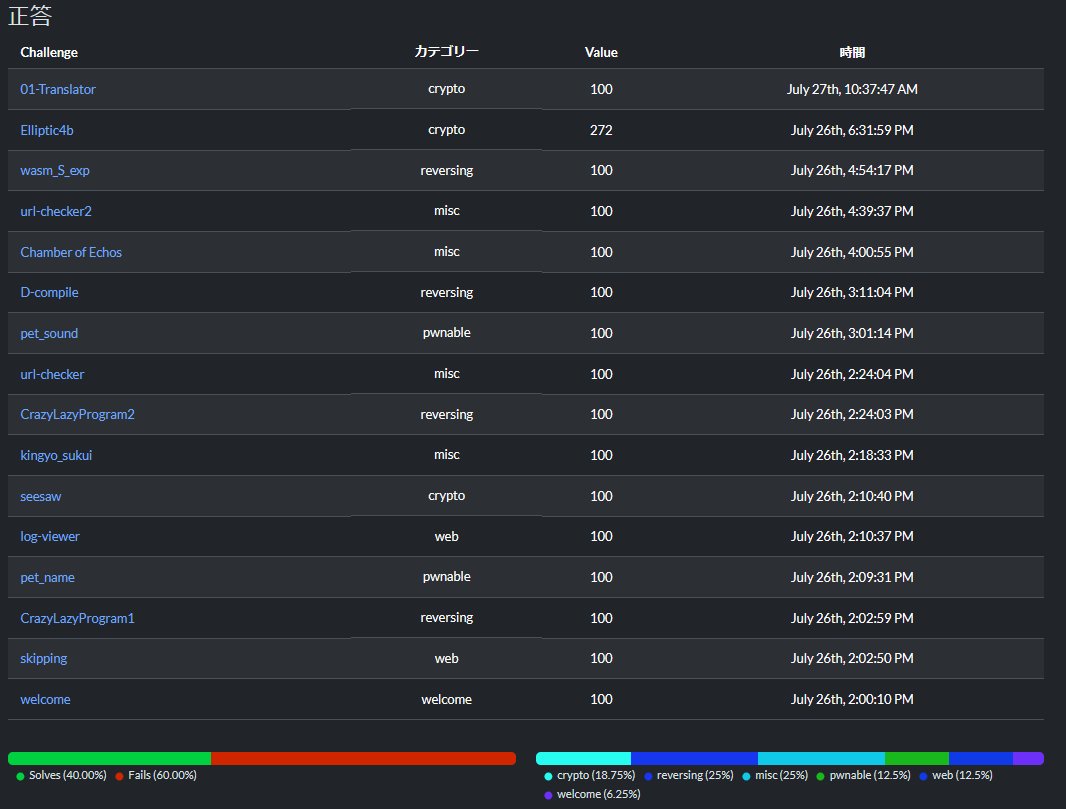Toggle crypto (18.75%) legend entry
This screenshot has height=809, width=1066.
tap(589, 776)
